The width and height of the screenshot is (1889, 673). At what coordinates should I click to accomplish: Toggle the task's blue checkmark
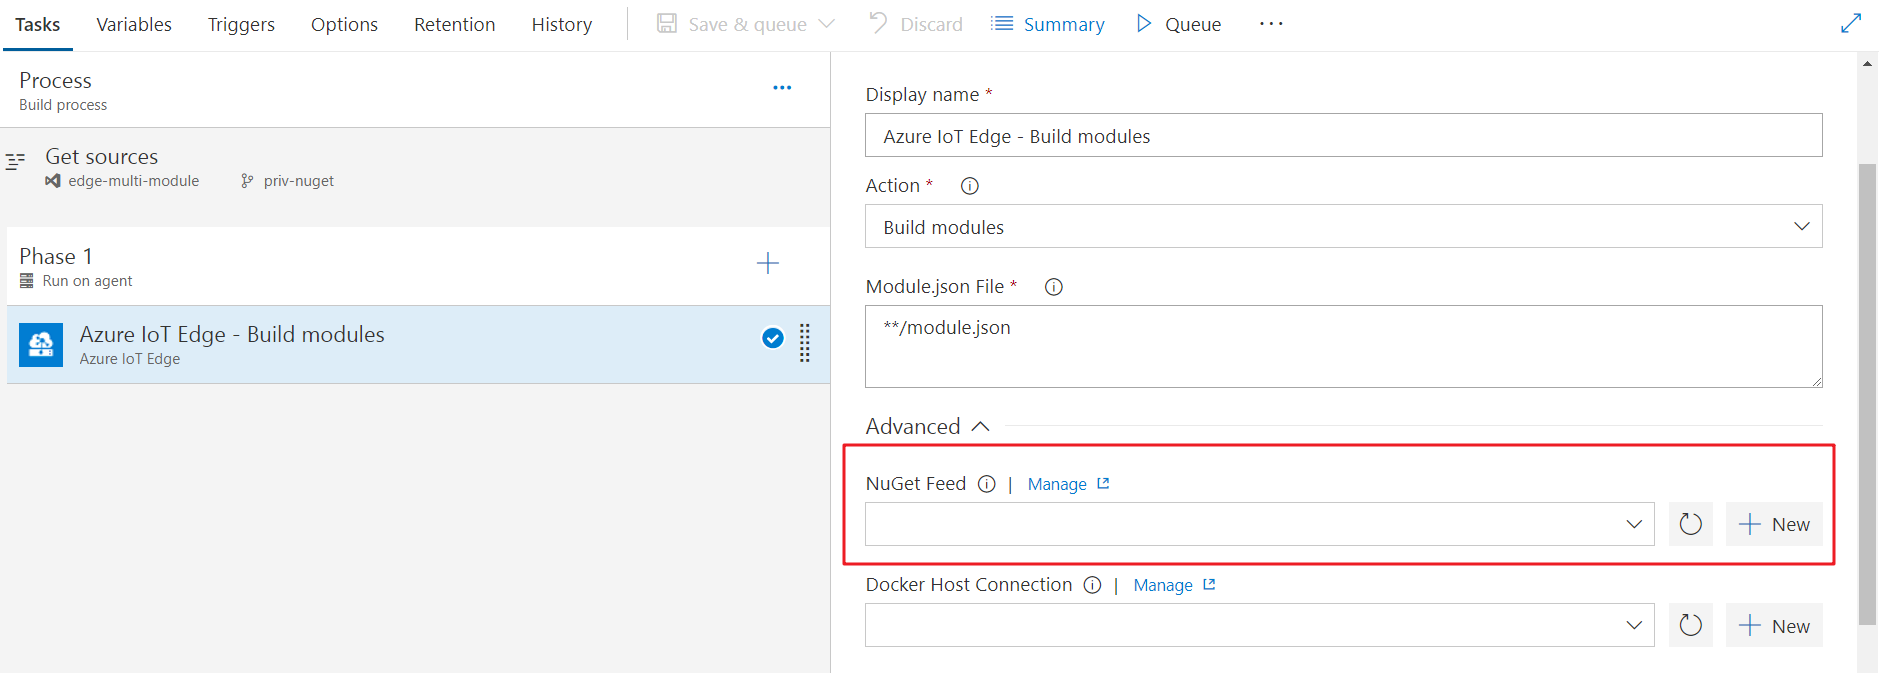coord(773,338)
